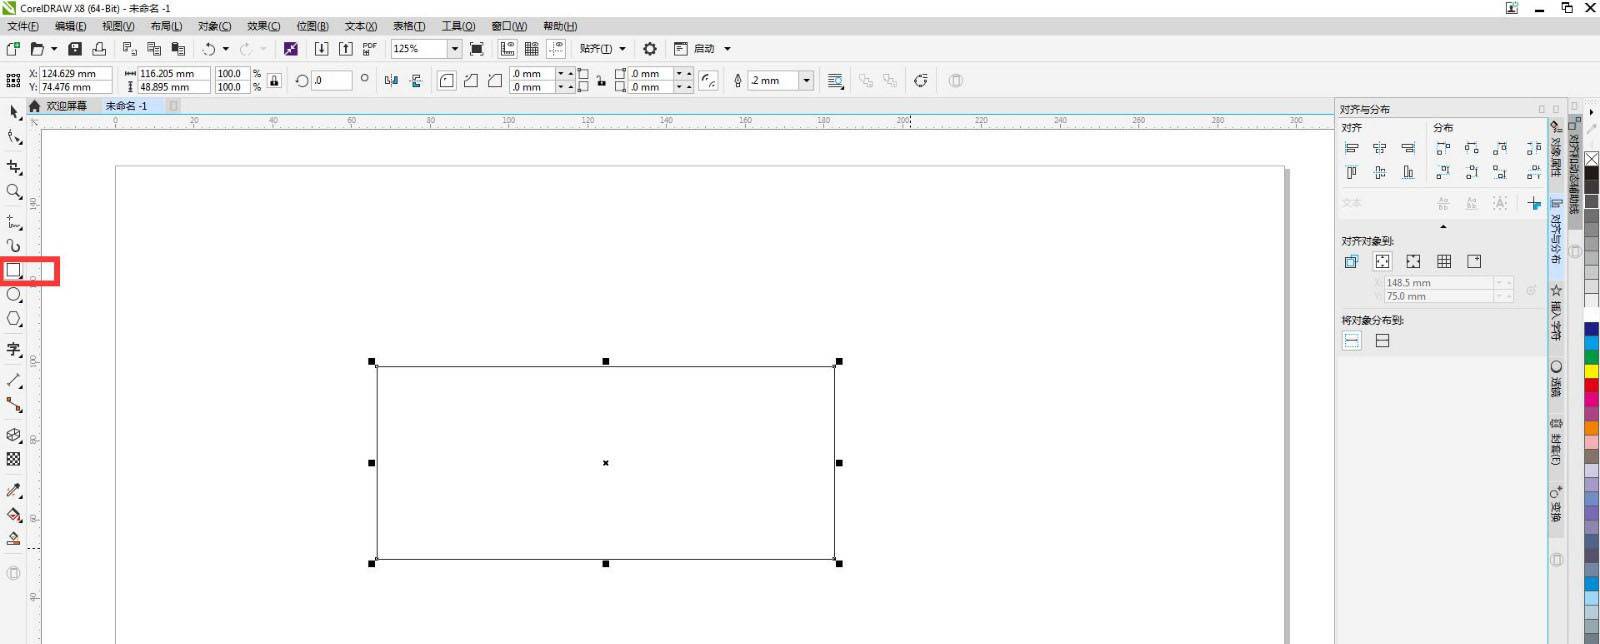Screen dimensions: 1600x644
Task: Select the Ellipse tool
Action: click(x=14, y=295)
